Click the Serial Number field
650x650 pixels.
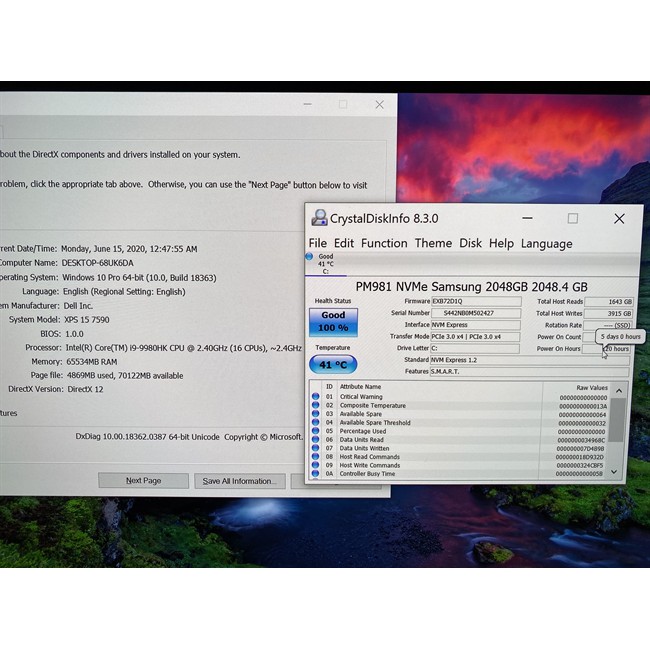[476, 313]
